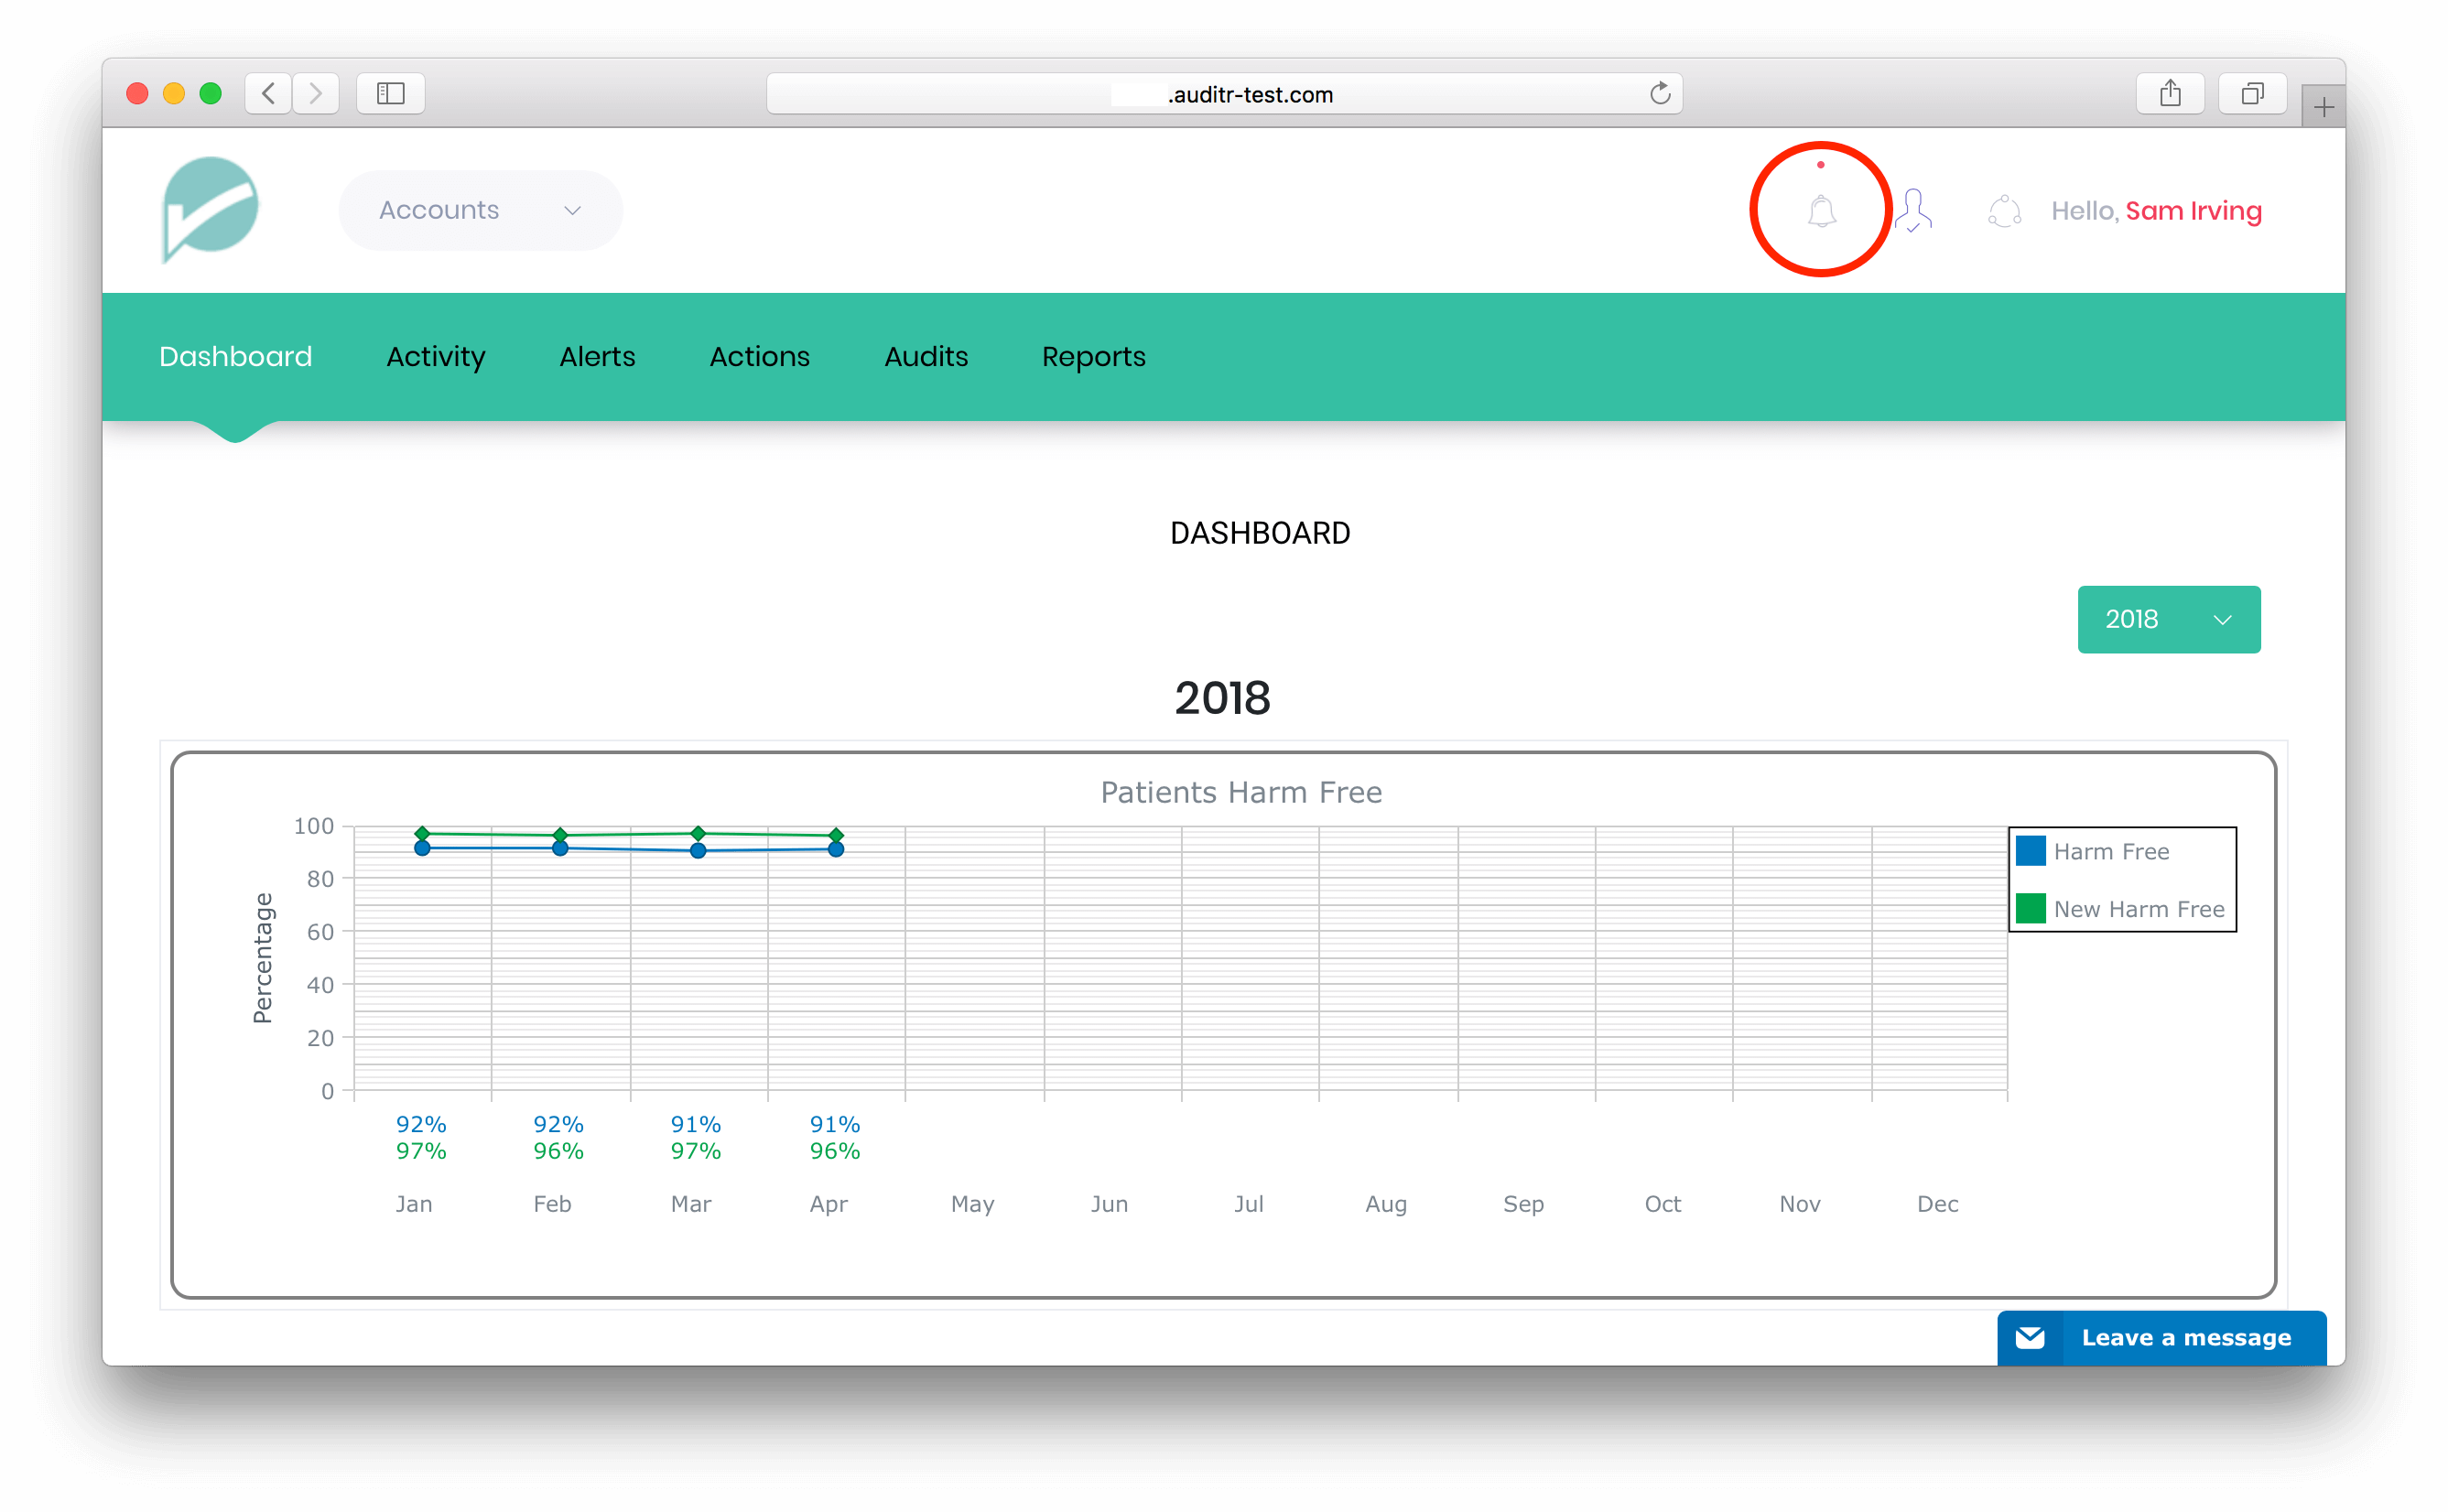The width and height of the screenshot is (2448, 1512).
Task: Open the Audits tab
Action: (x=926, y=356)
